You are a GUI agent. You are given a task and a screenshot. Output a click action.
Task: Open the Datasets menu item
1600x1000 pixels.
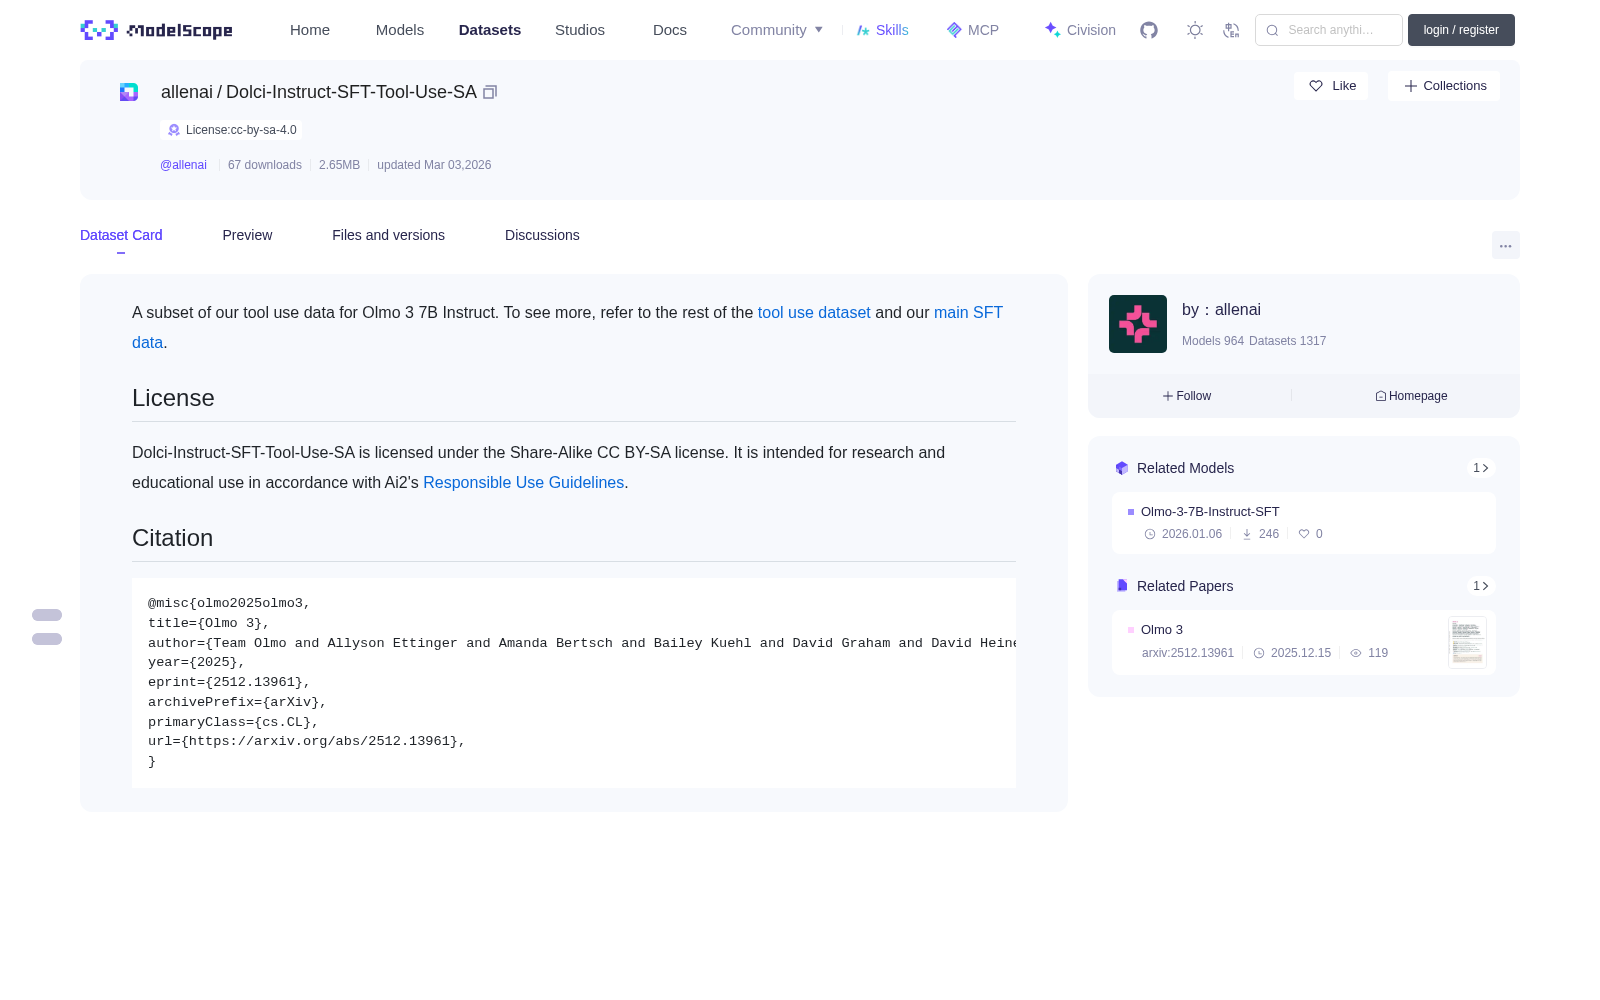[490, 30]
